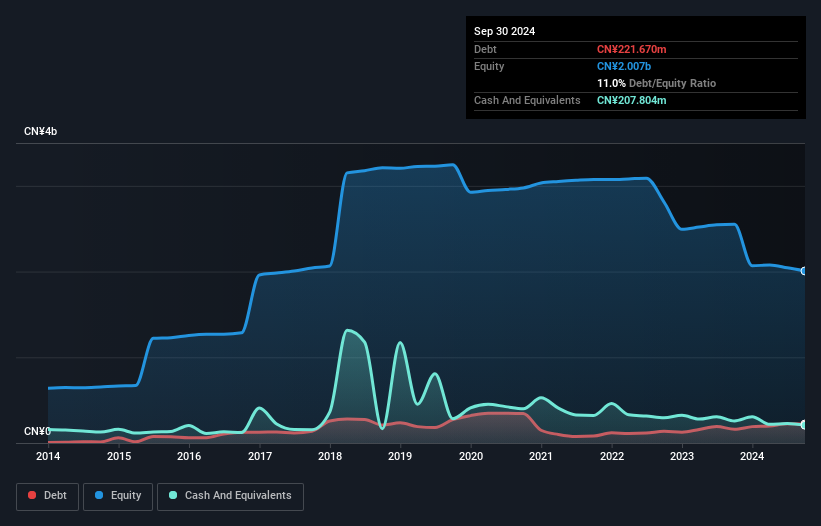Click the CN¥4b y-axis label

(x=40, y=131)
